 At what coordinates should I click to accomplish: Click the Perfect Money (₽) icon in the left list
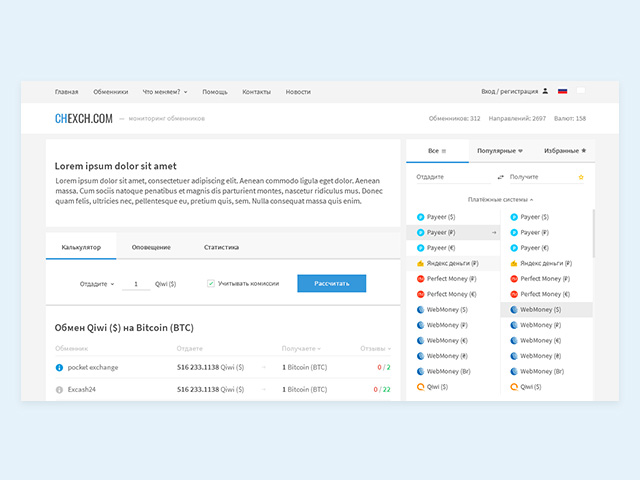420,279
